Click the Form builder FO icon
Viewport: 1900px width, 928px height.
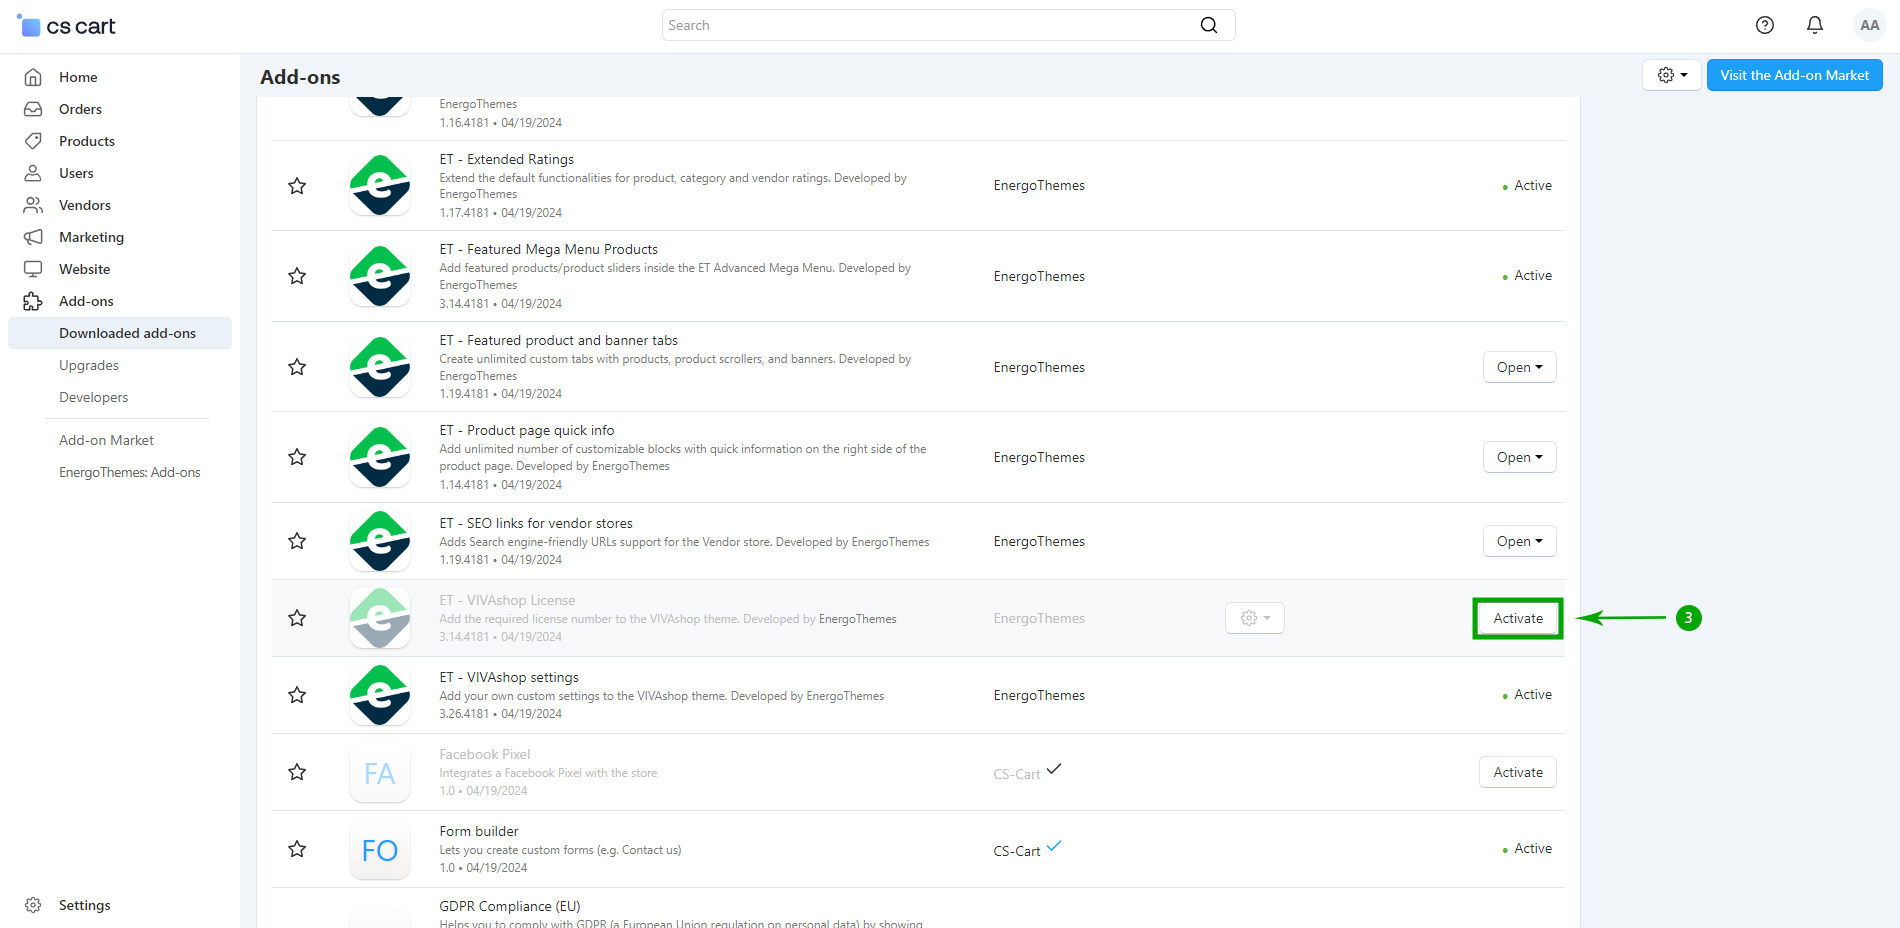pos(380,850)
